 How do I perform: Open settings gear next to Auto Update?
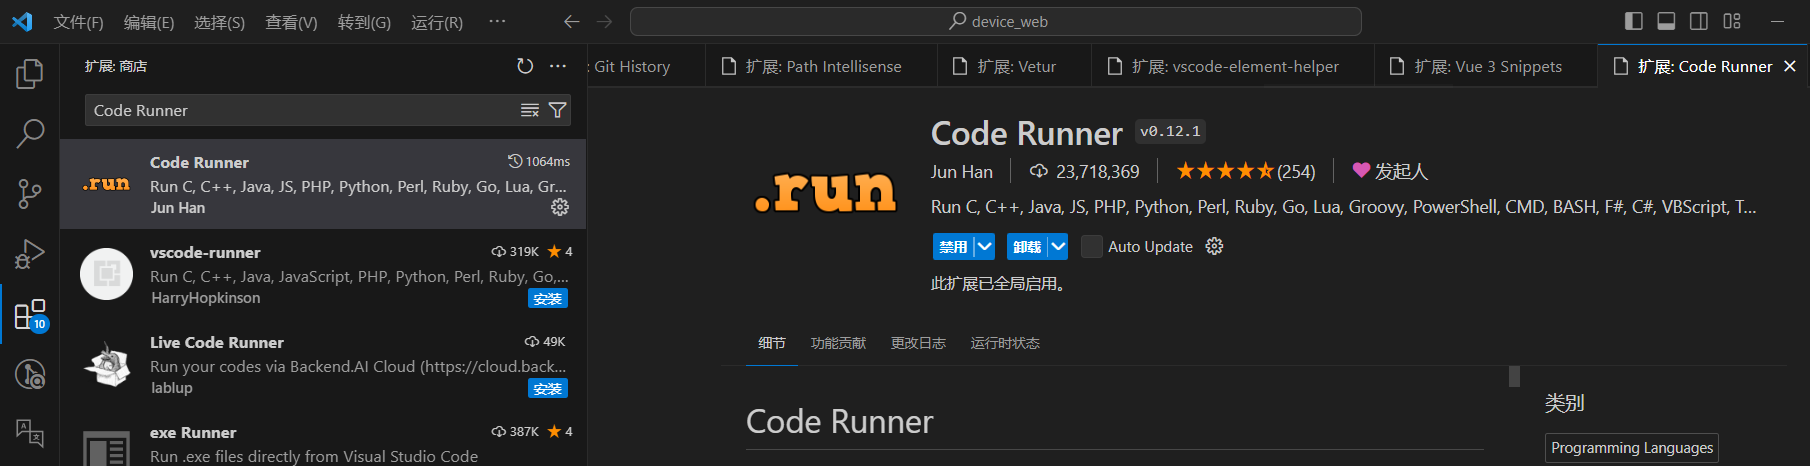click(1214, 246)
